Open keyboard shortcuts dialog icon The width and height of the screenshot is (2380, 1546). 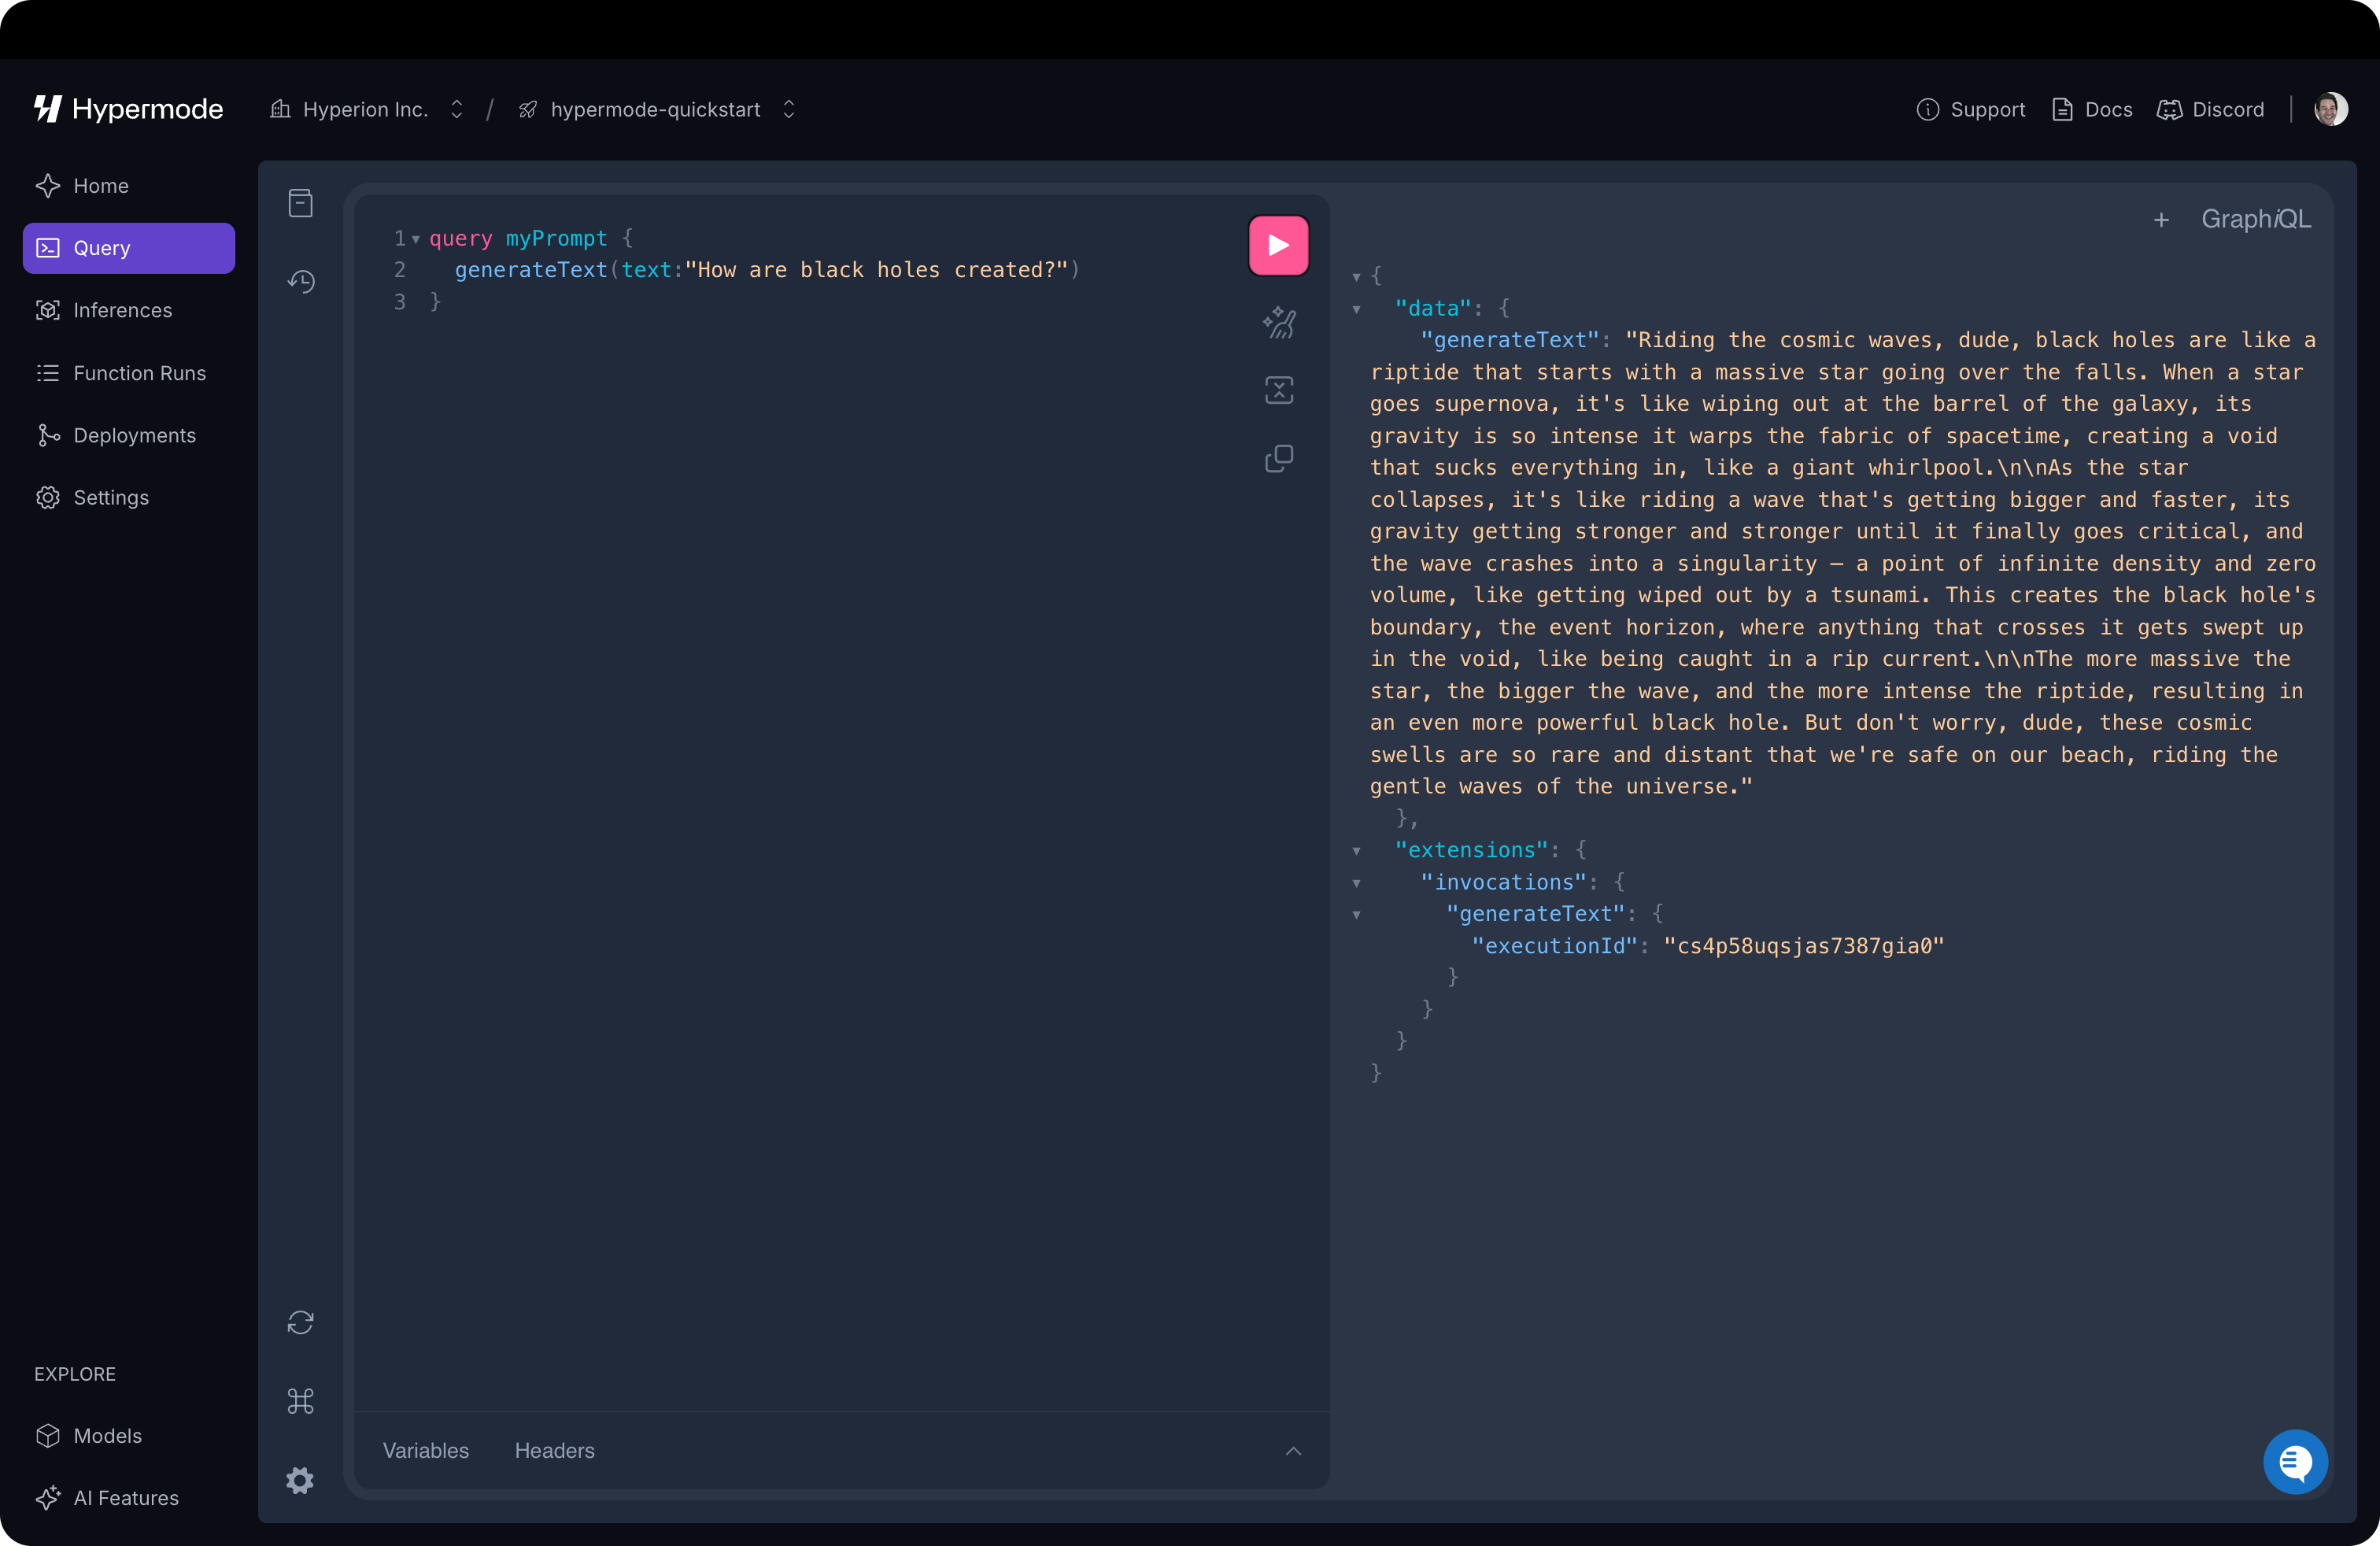(x=301, y=1400)
